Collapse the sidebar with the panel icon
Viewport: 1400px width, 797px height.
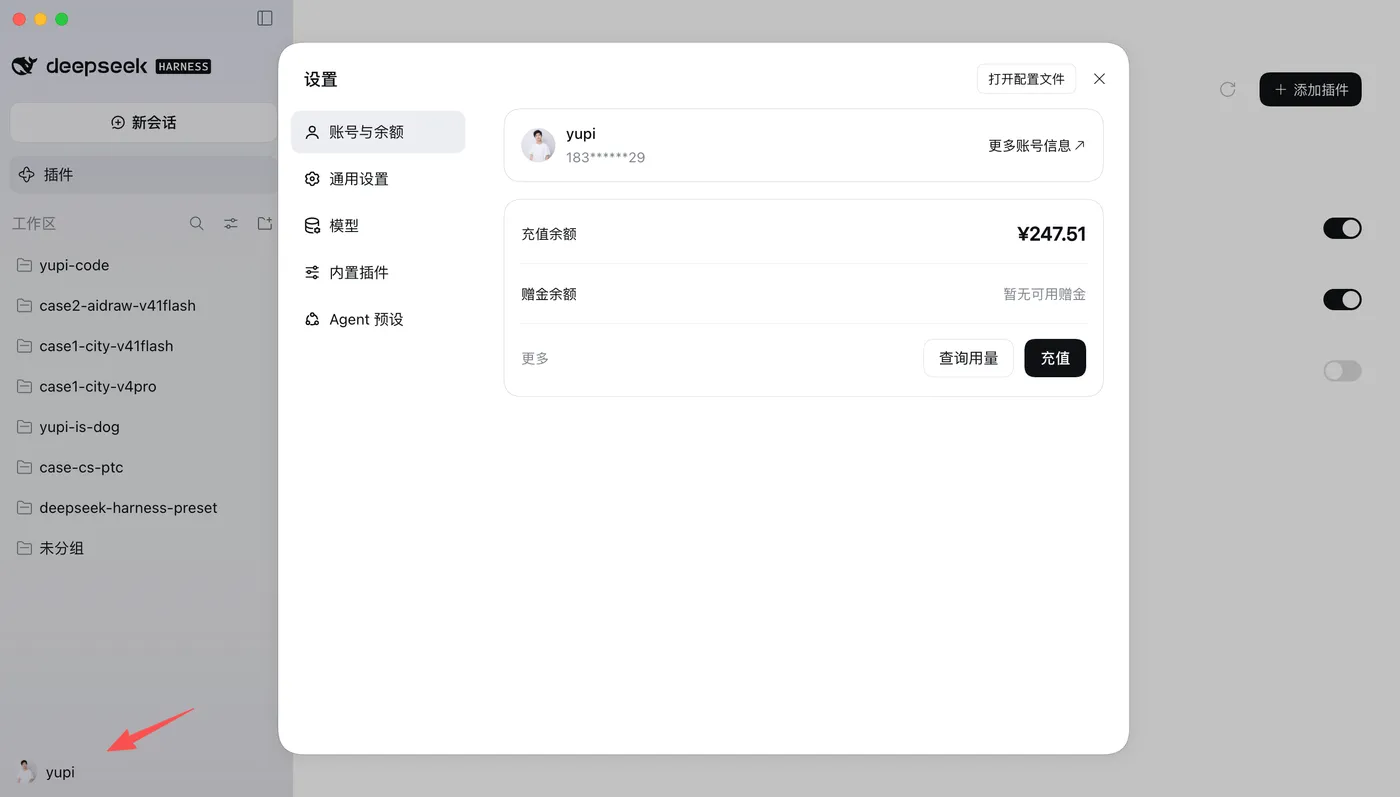[x=265, y=18]
